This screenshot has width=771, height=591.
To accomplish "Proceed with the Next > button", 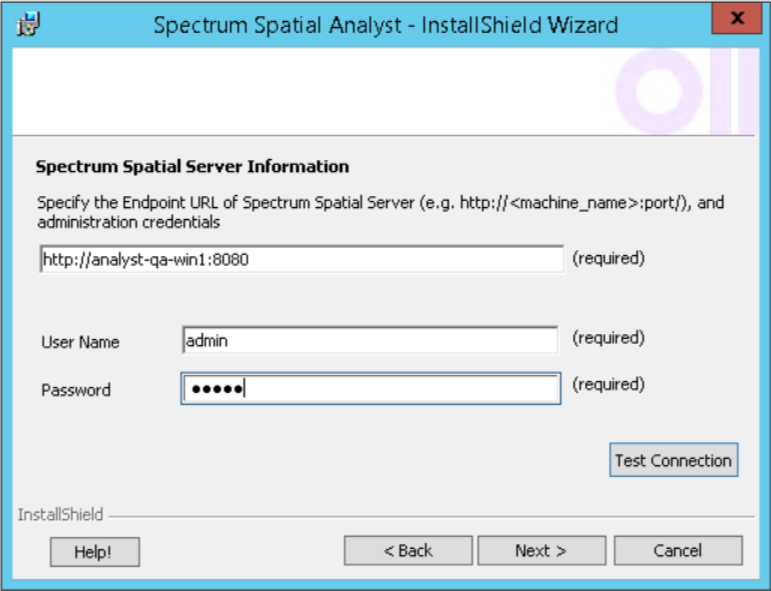I will tap(541, 551).
